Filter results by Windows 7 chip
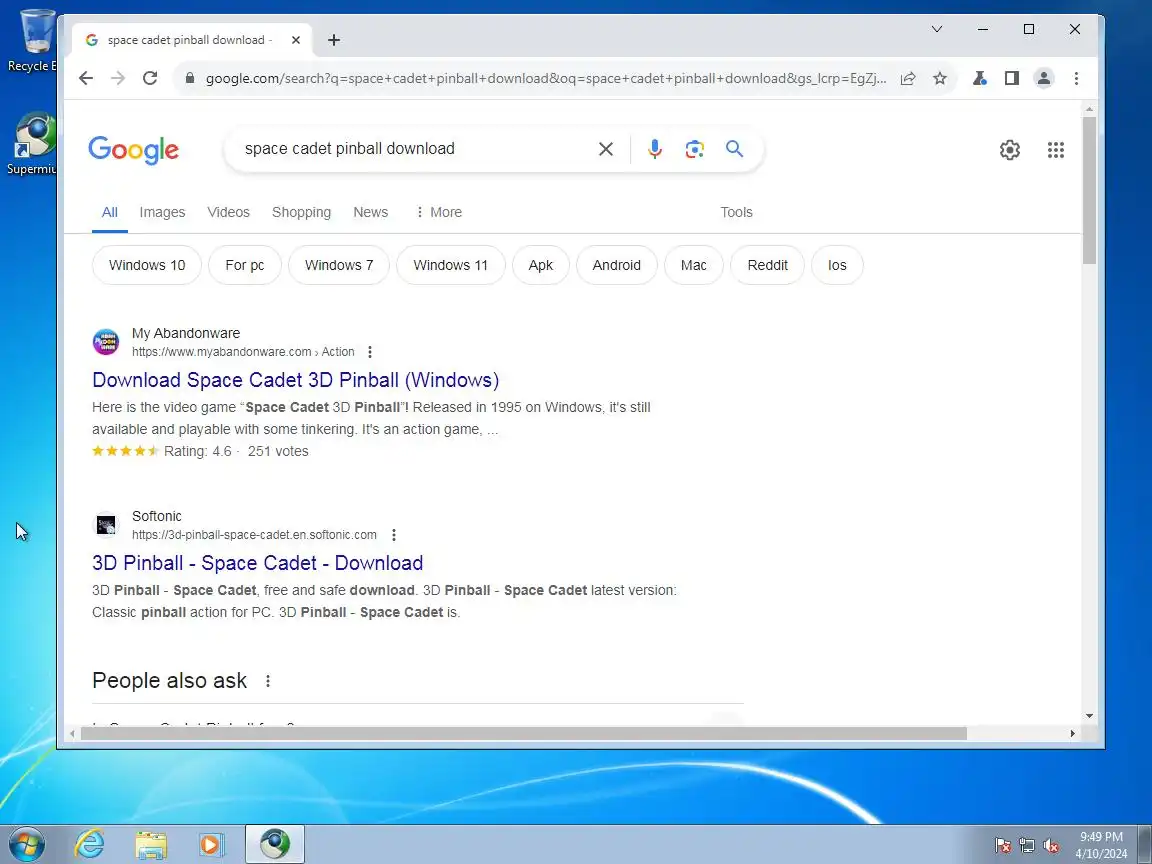Viewport: 1152px width, 864px height. [x=339, y=265]
